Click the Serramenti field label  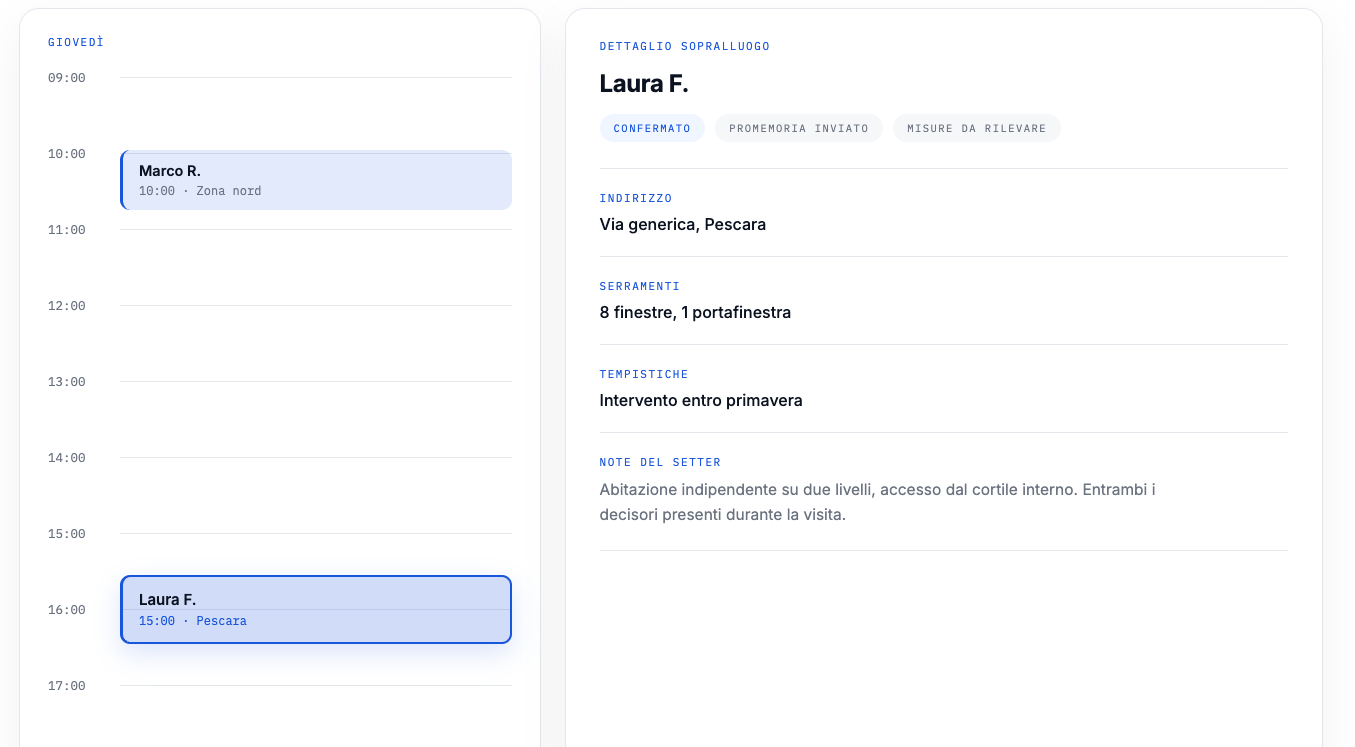[x=640, y=286]
